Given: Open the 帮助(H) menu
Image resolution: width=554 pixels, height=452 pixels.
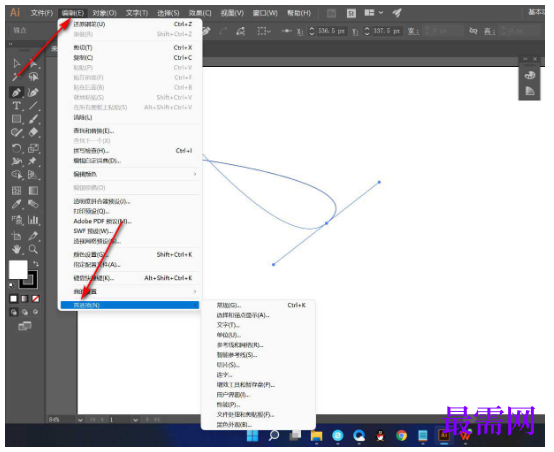Looking at the screenshot, I should click(299, 13).
